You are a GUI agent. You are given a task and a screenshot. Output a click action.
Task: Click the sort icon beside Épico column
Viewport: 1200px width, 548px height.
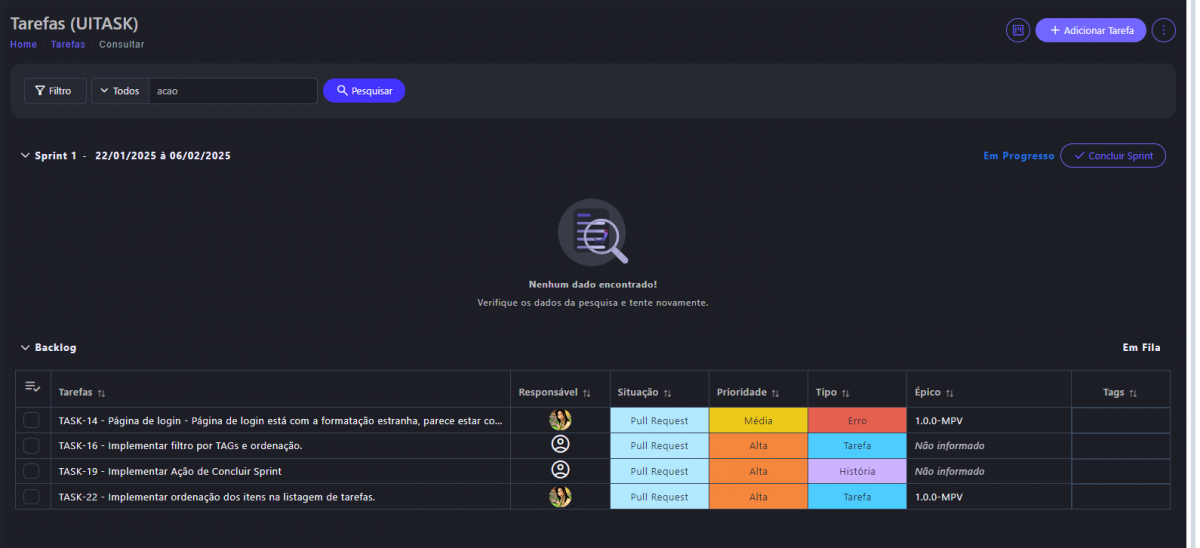pos(949,393)
